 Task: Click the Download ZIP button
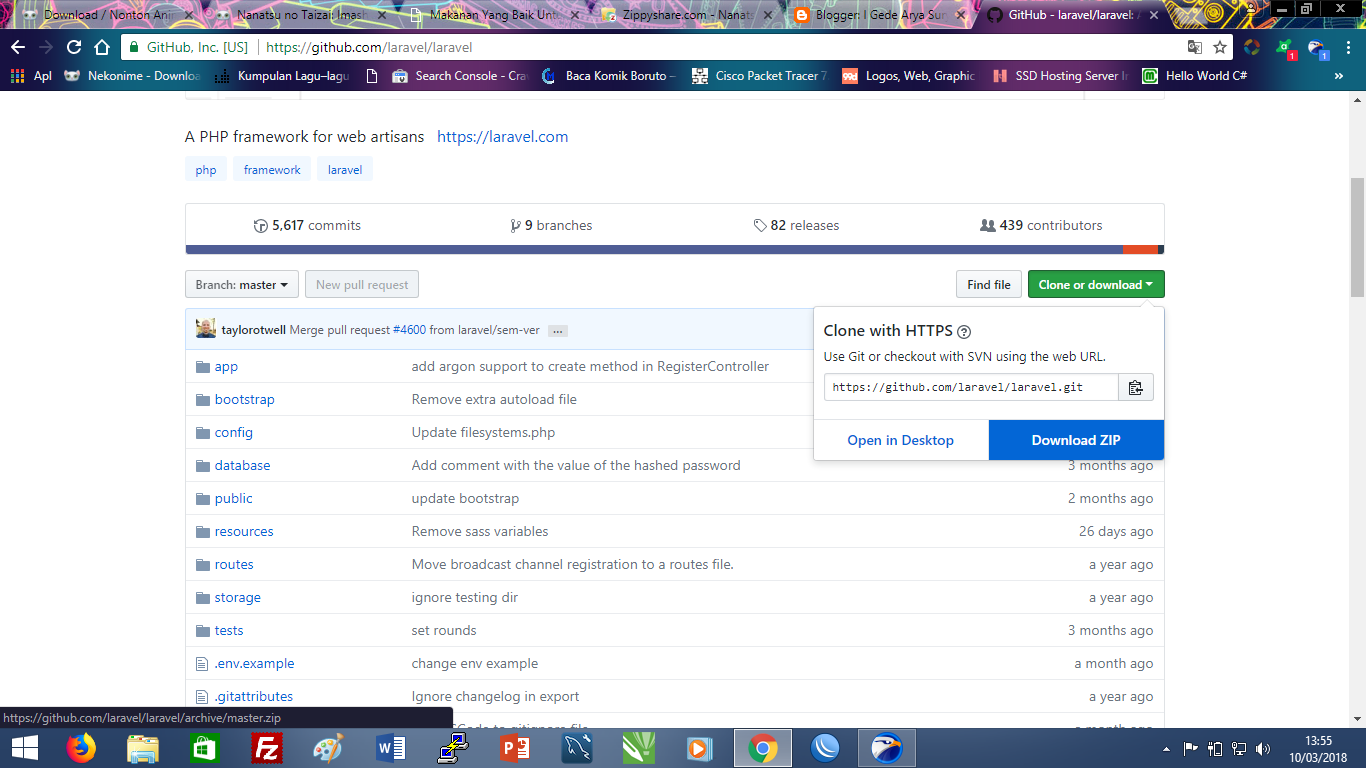[x=1076, y=440]
